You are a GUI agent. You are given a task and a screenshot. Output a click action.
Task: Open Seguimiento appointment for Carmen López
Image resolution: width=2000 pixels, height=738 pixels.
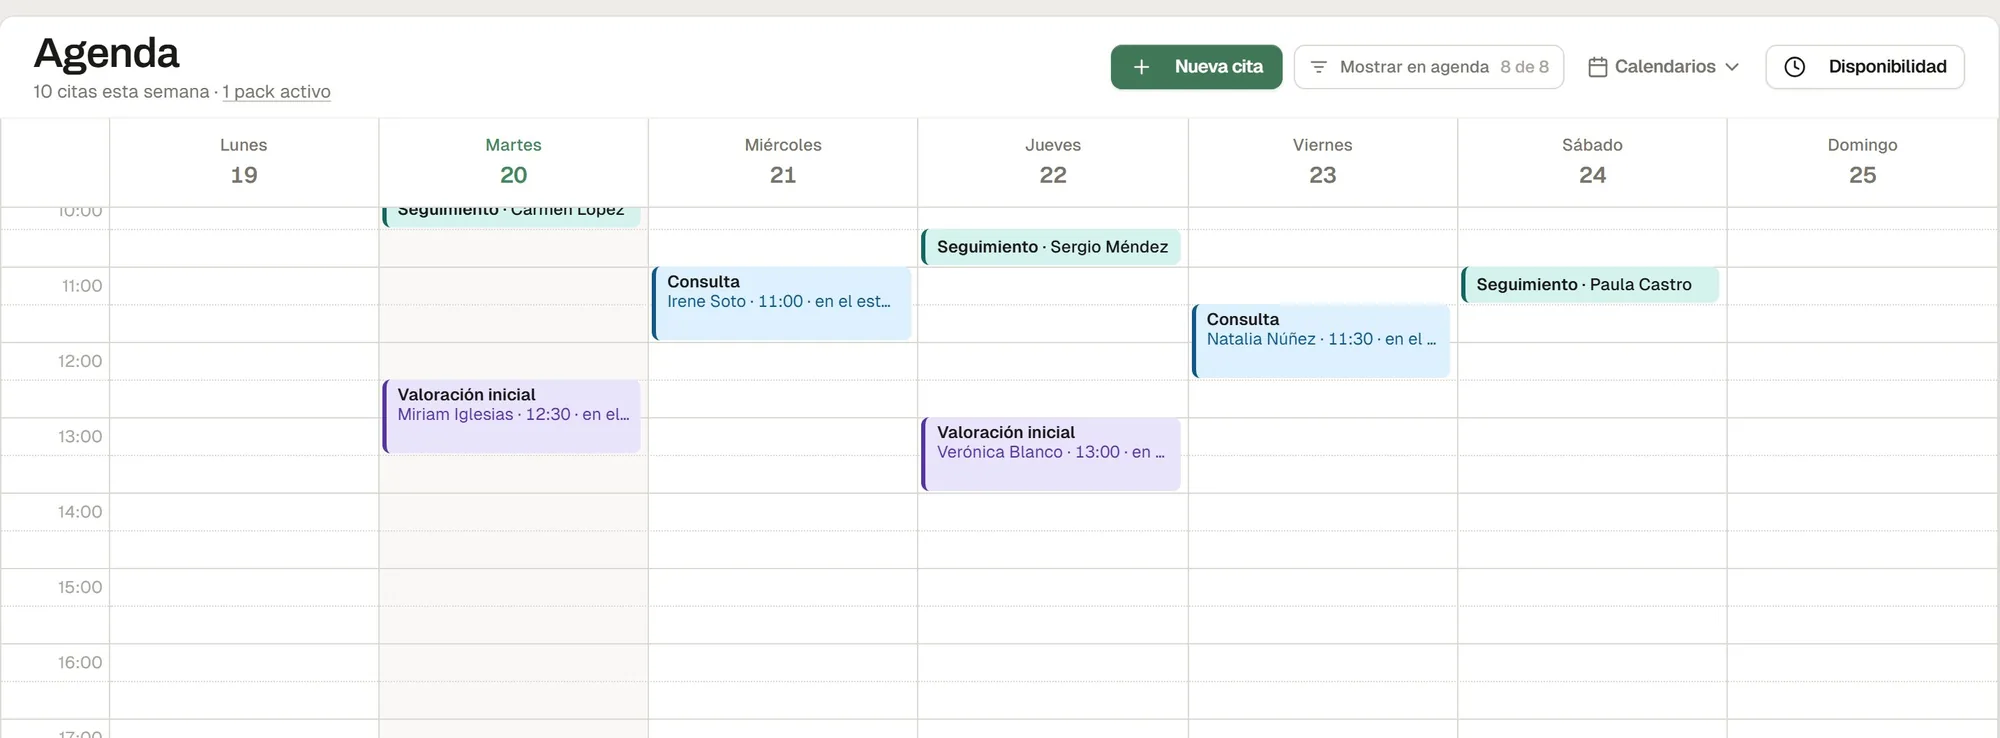[511, 216]
